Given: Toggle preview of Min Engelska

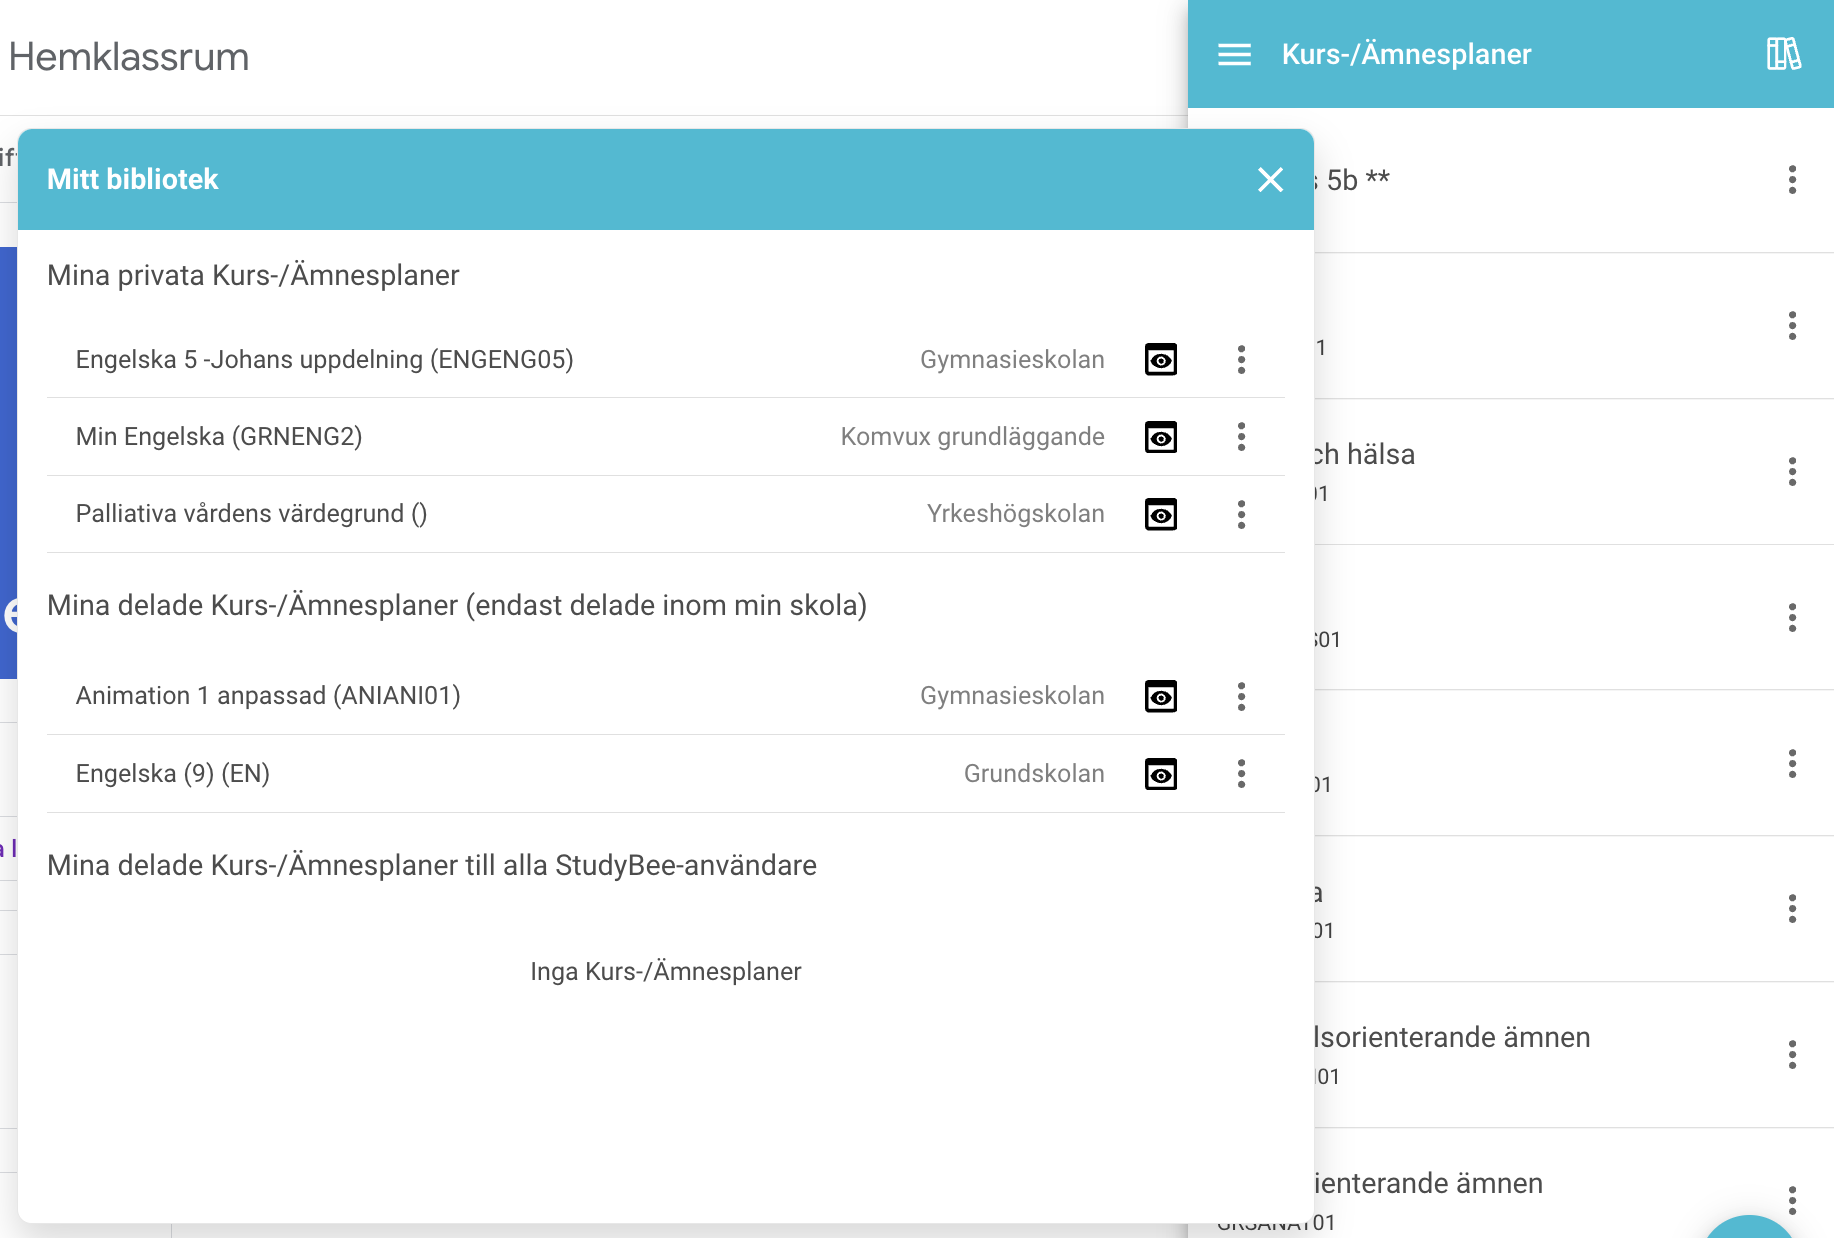Looking at the screenshot, I should tap(1160, 437).
